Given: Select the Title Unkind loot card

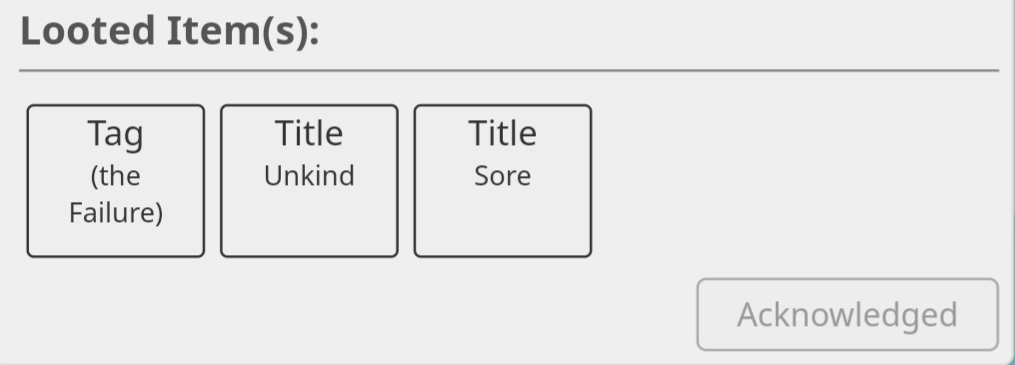Looking at the screenshot, I should point(309,181).
